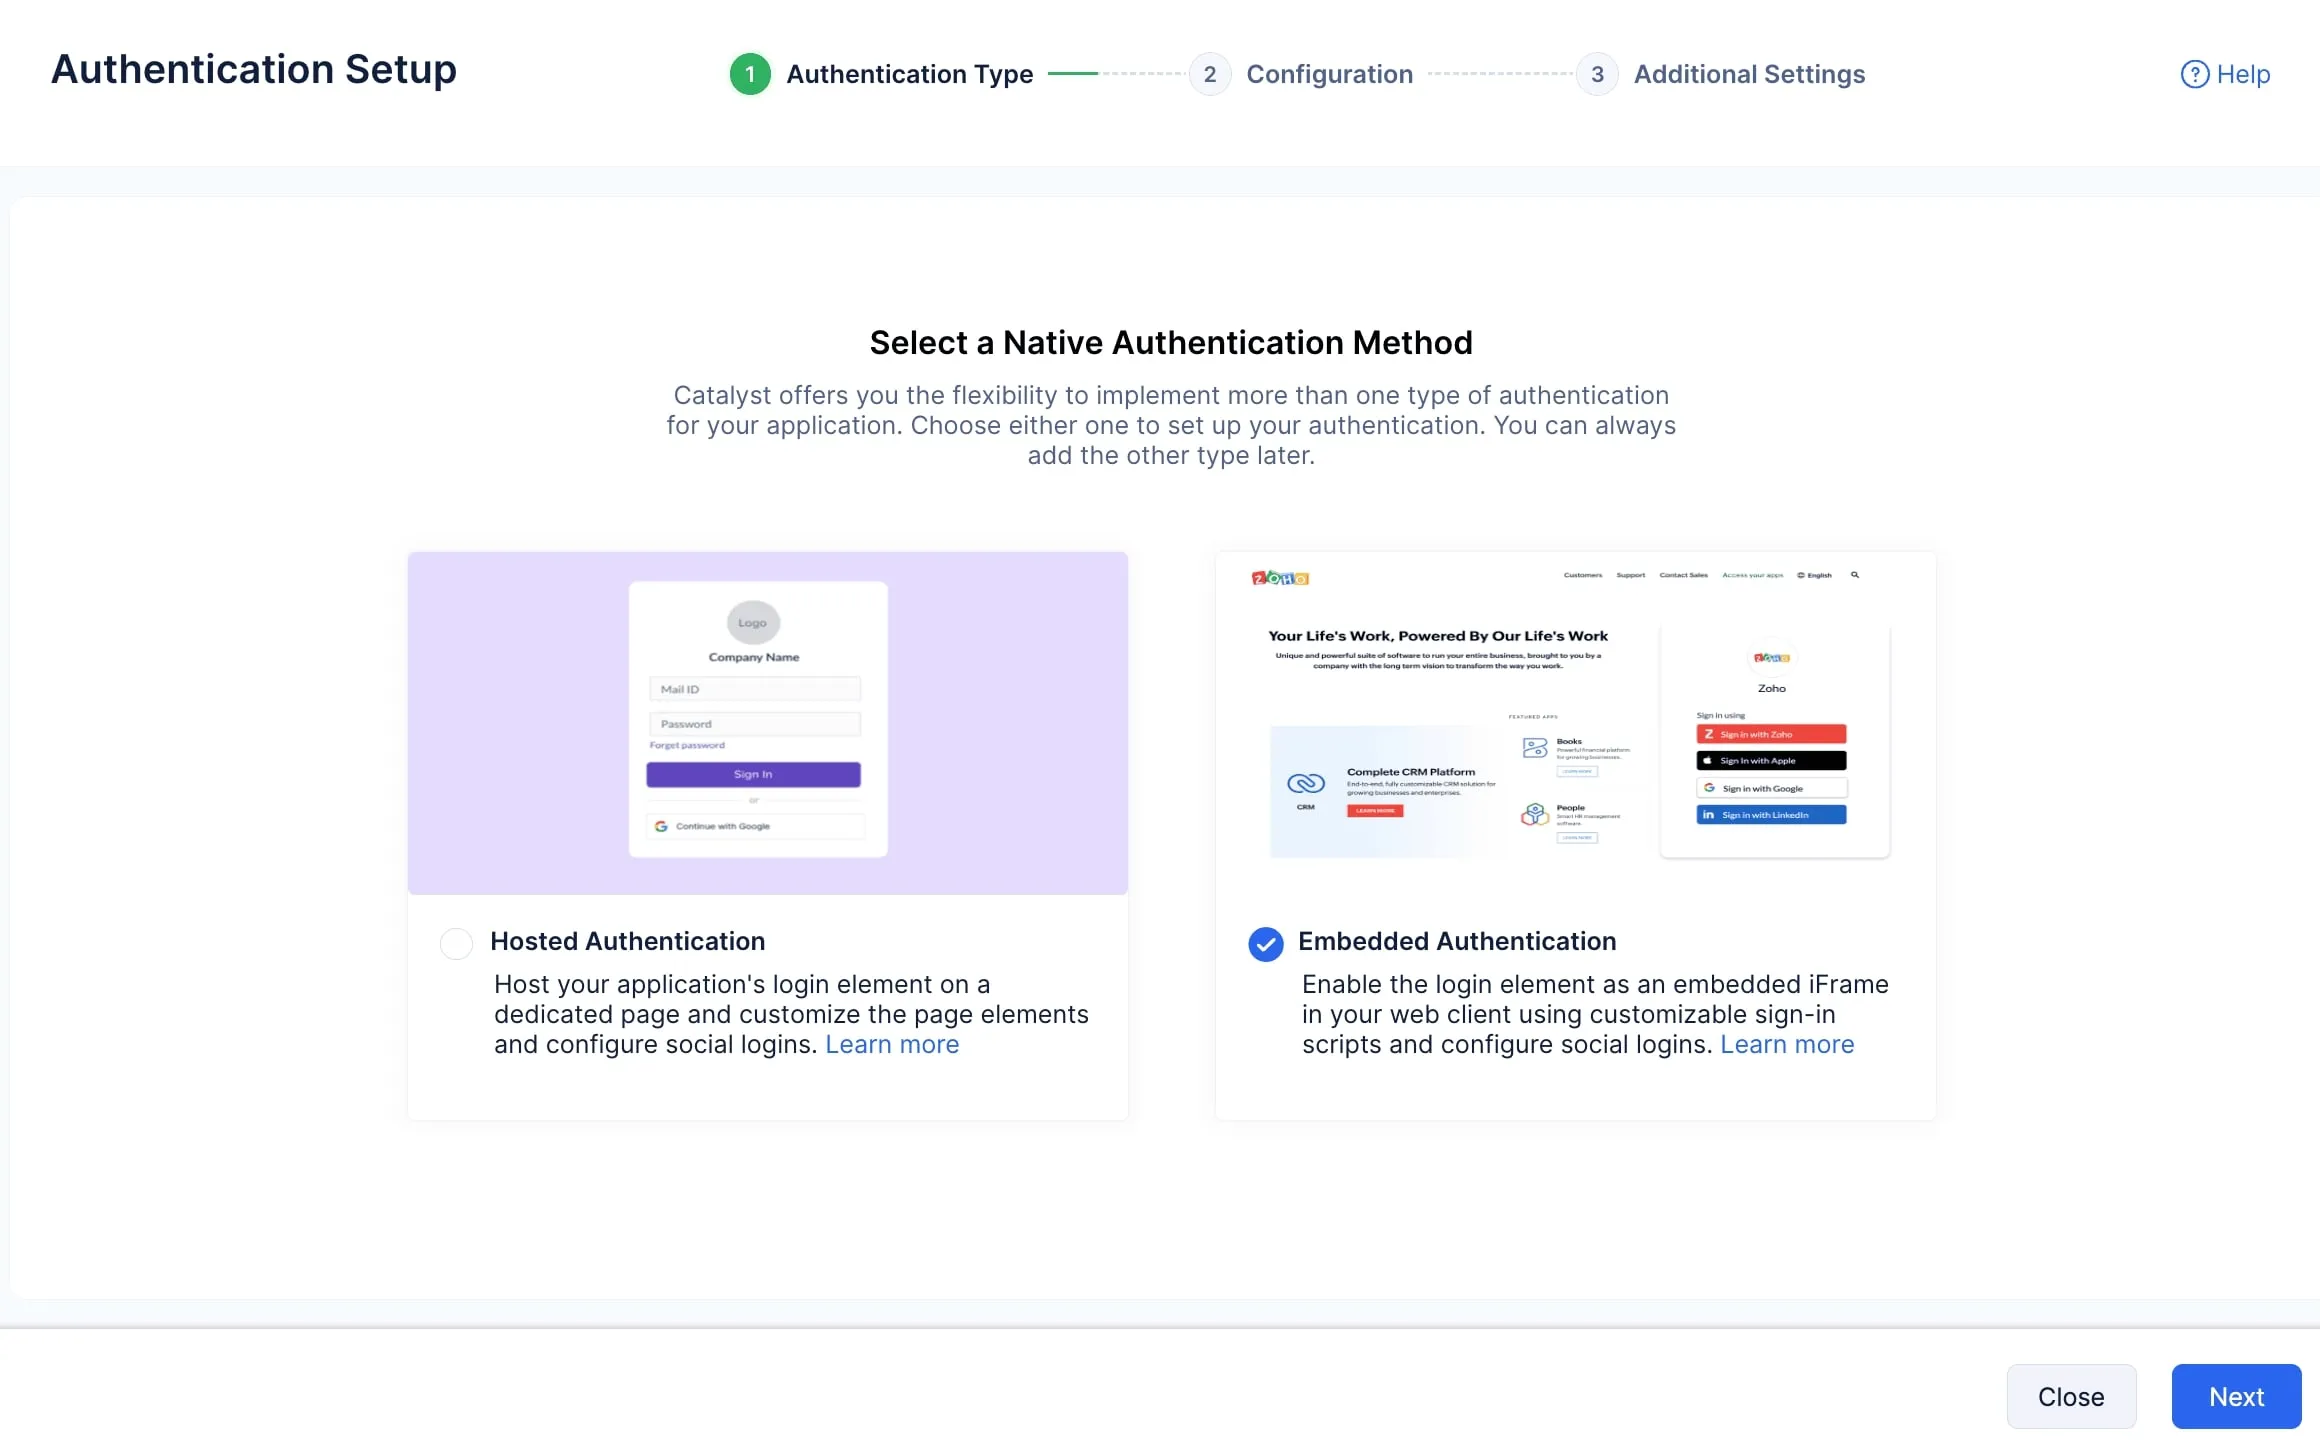Screen dimensions: 2320x1448
Task: Open Learn more link under Hosted Authentication
Action: pyautogui.click(x=891, y=1044)
